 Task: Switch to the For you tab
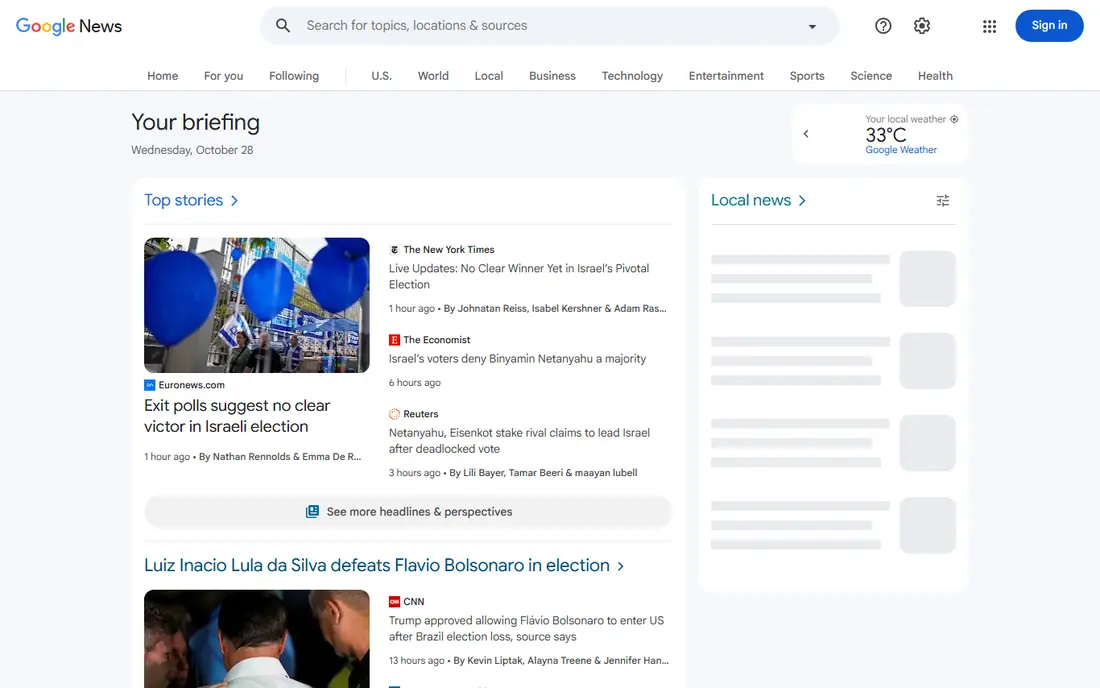click(223, 76)
